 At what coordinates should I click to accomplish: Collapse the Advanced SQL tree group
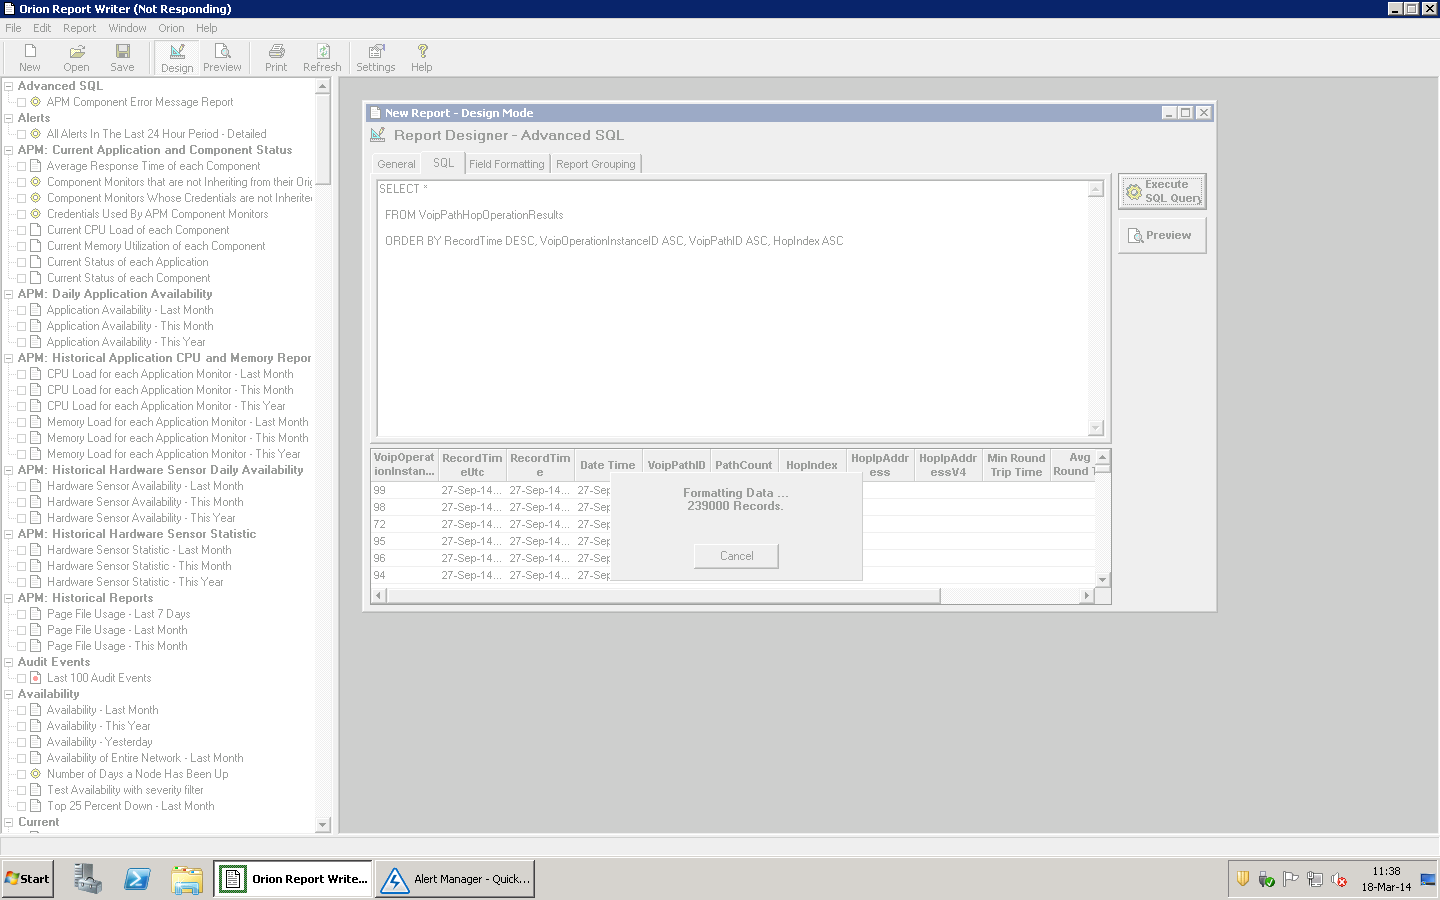click(8, 86)
